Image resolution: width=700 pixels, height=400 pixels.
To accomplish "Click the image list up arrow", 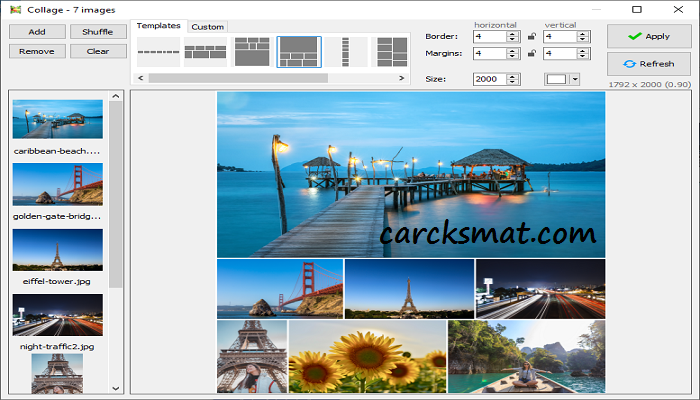I will [x=116, y=96].
